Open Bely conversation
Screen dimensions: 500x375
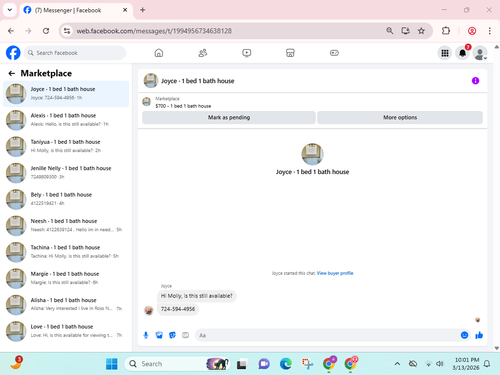coord(66,199)
